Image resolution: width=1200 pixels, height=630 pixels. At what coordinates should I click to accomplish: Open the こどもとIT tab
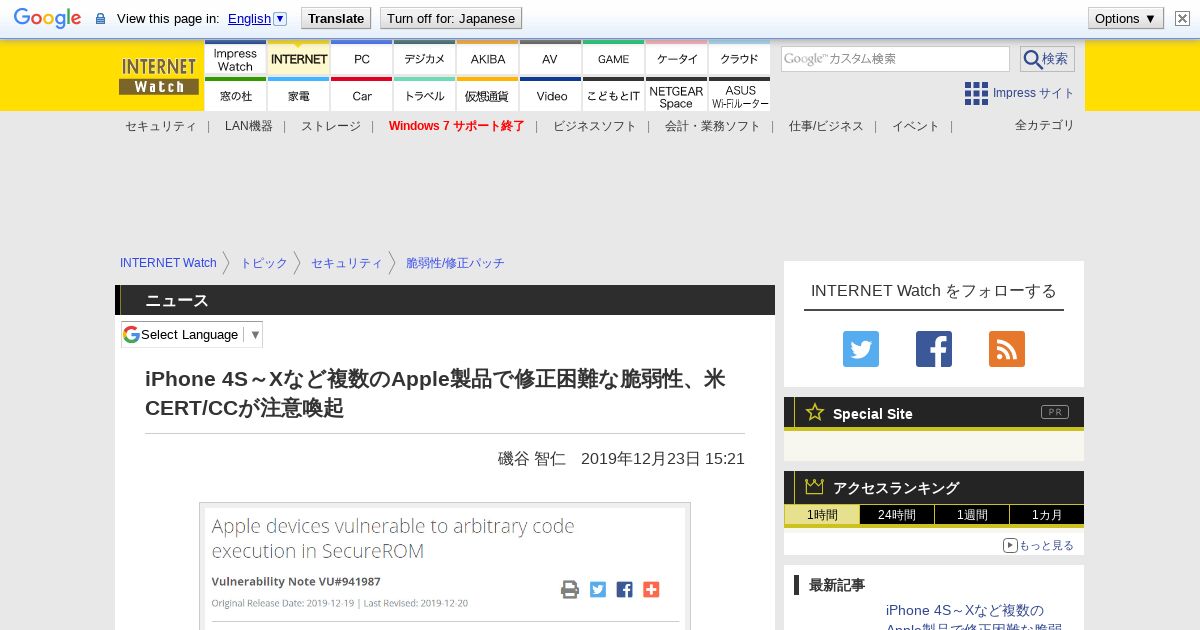[613, 95]
